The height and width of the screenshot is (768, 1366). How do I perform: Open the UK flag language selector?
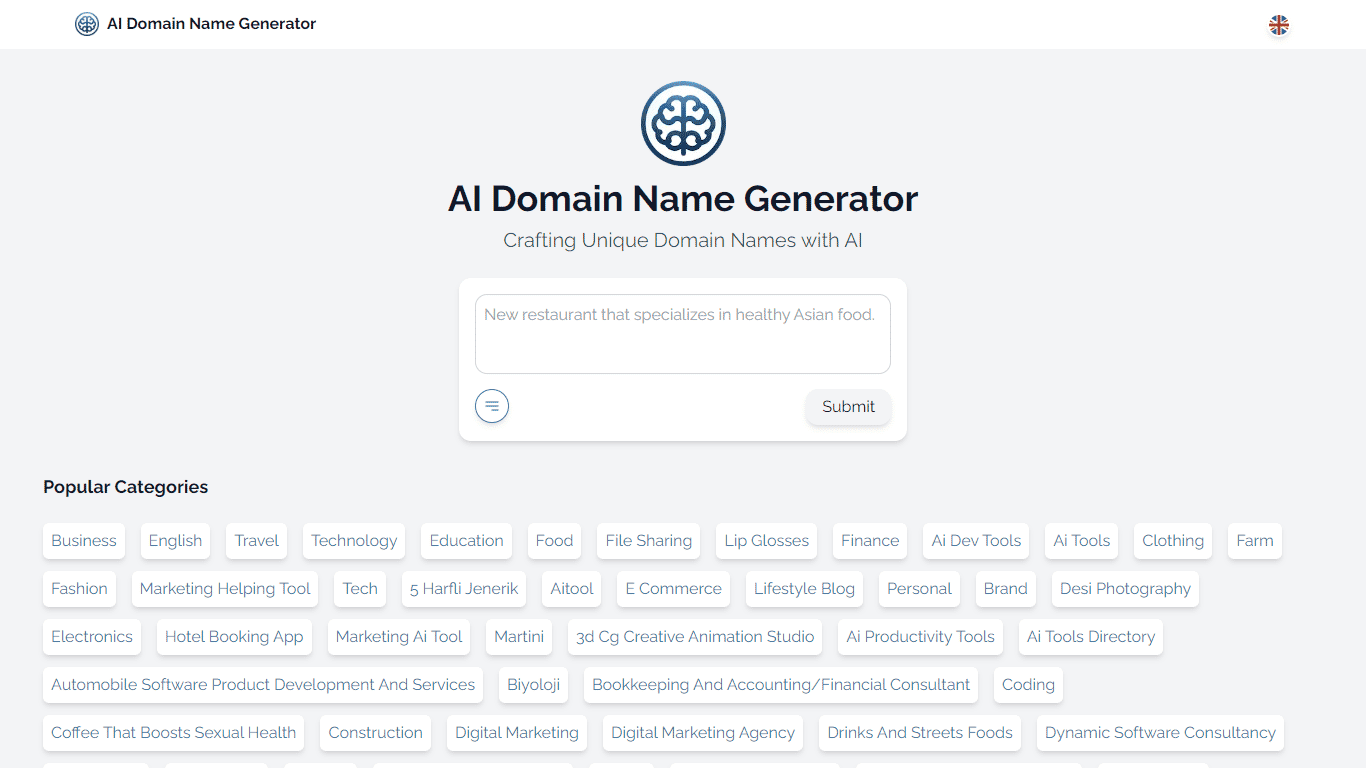click(x=1279, y=24)
